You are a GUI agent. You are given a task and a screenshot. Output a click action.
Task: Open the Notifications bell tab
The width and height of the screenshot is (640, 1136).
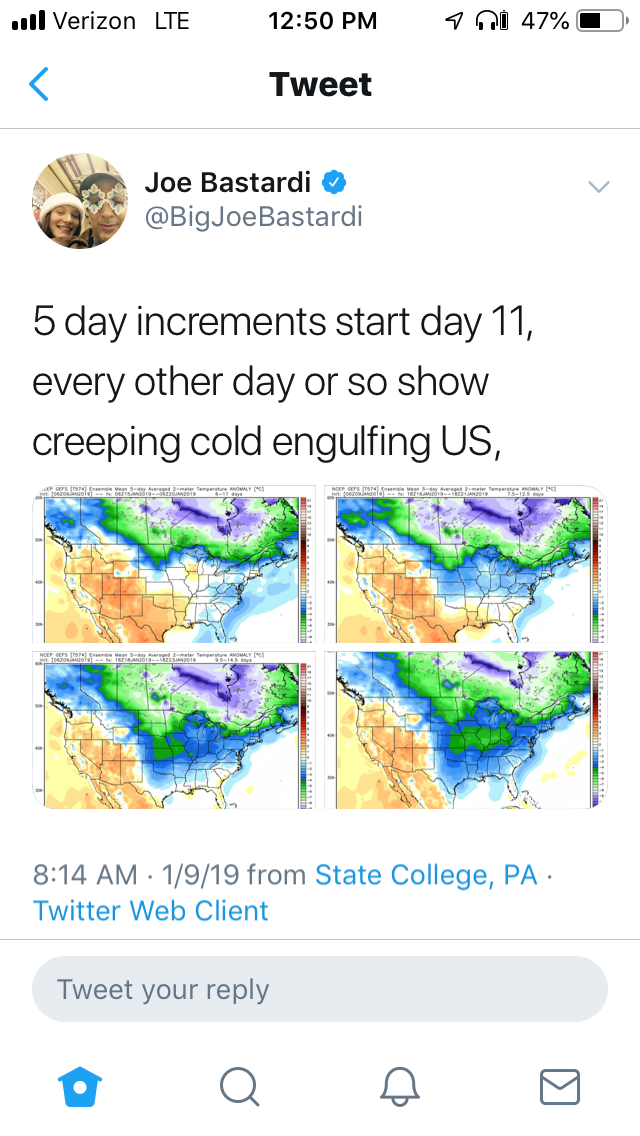pos(400,1085)
